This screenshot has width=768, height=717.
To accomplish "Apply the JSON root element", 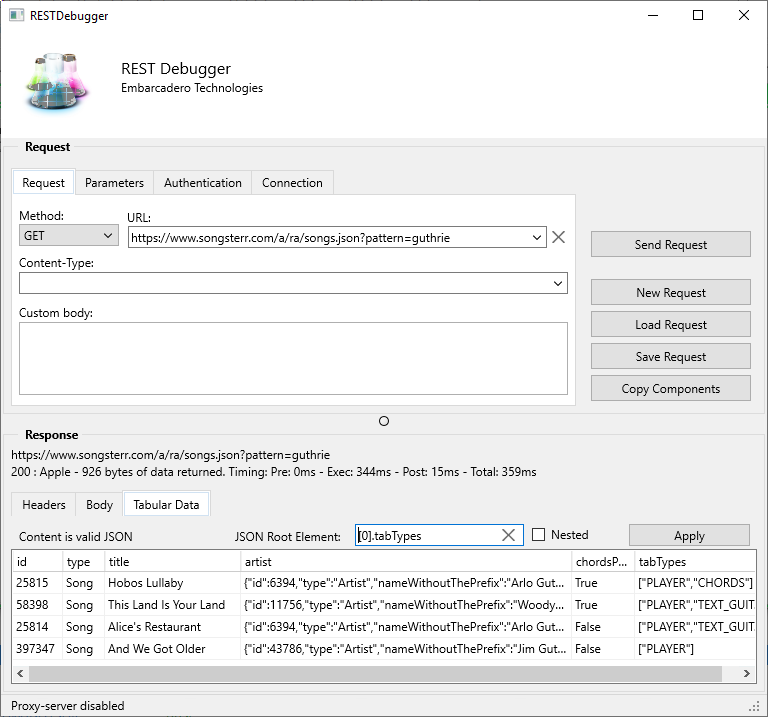I will tap(689, 535).
